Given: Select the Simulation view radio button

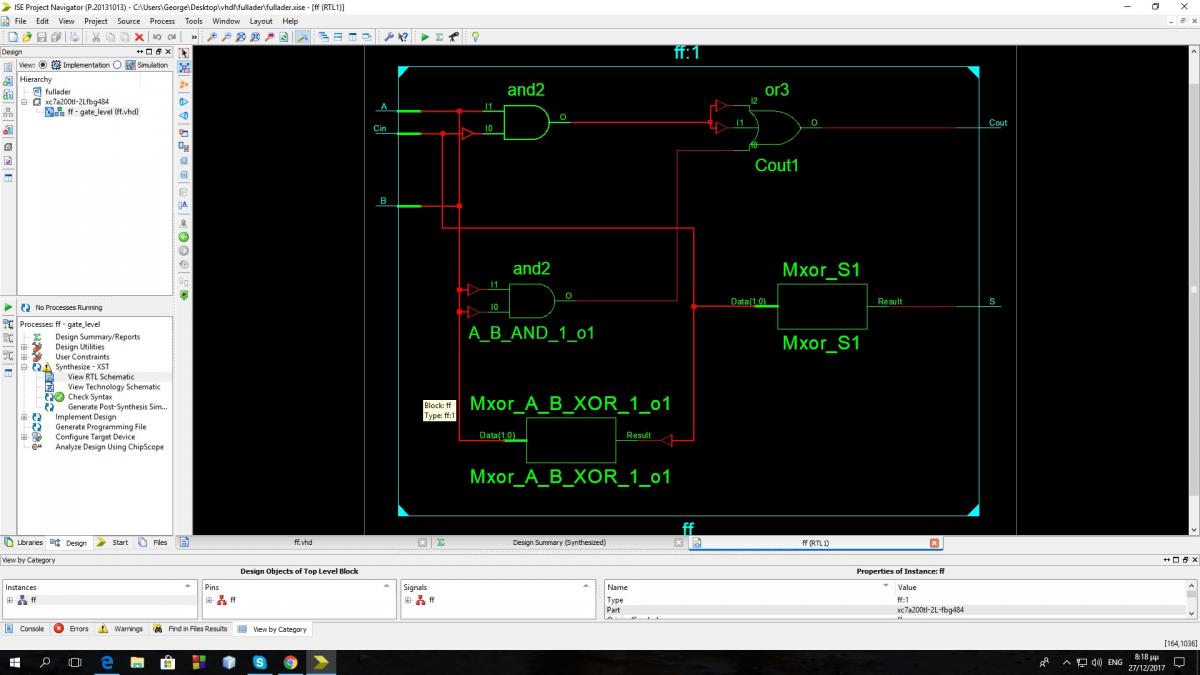Looking at the screenshot, I should [x=118, y=65].
